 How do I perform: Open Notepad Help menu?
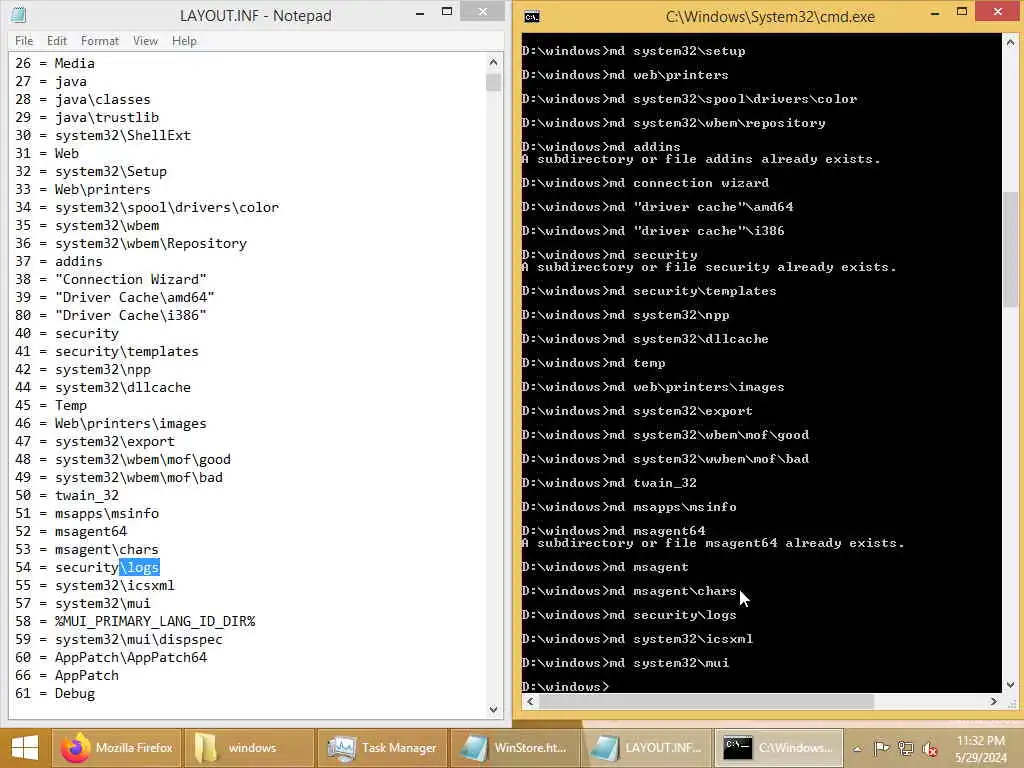point(184,40)
